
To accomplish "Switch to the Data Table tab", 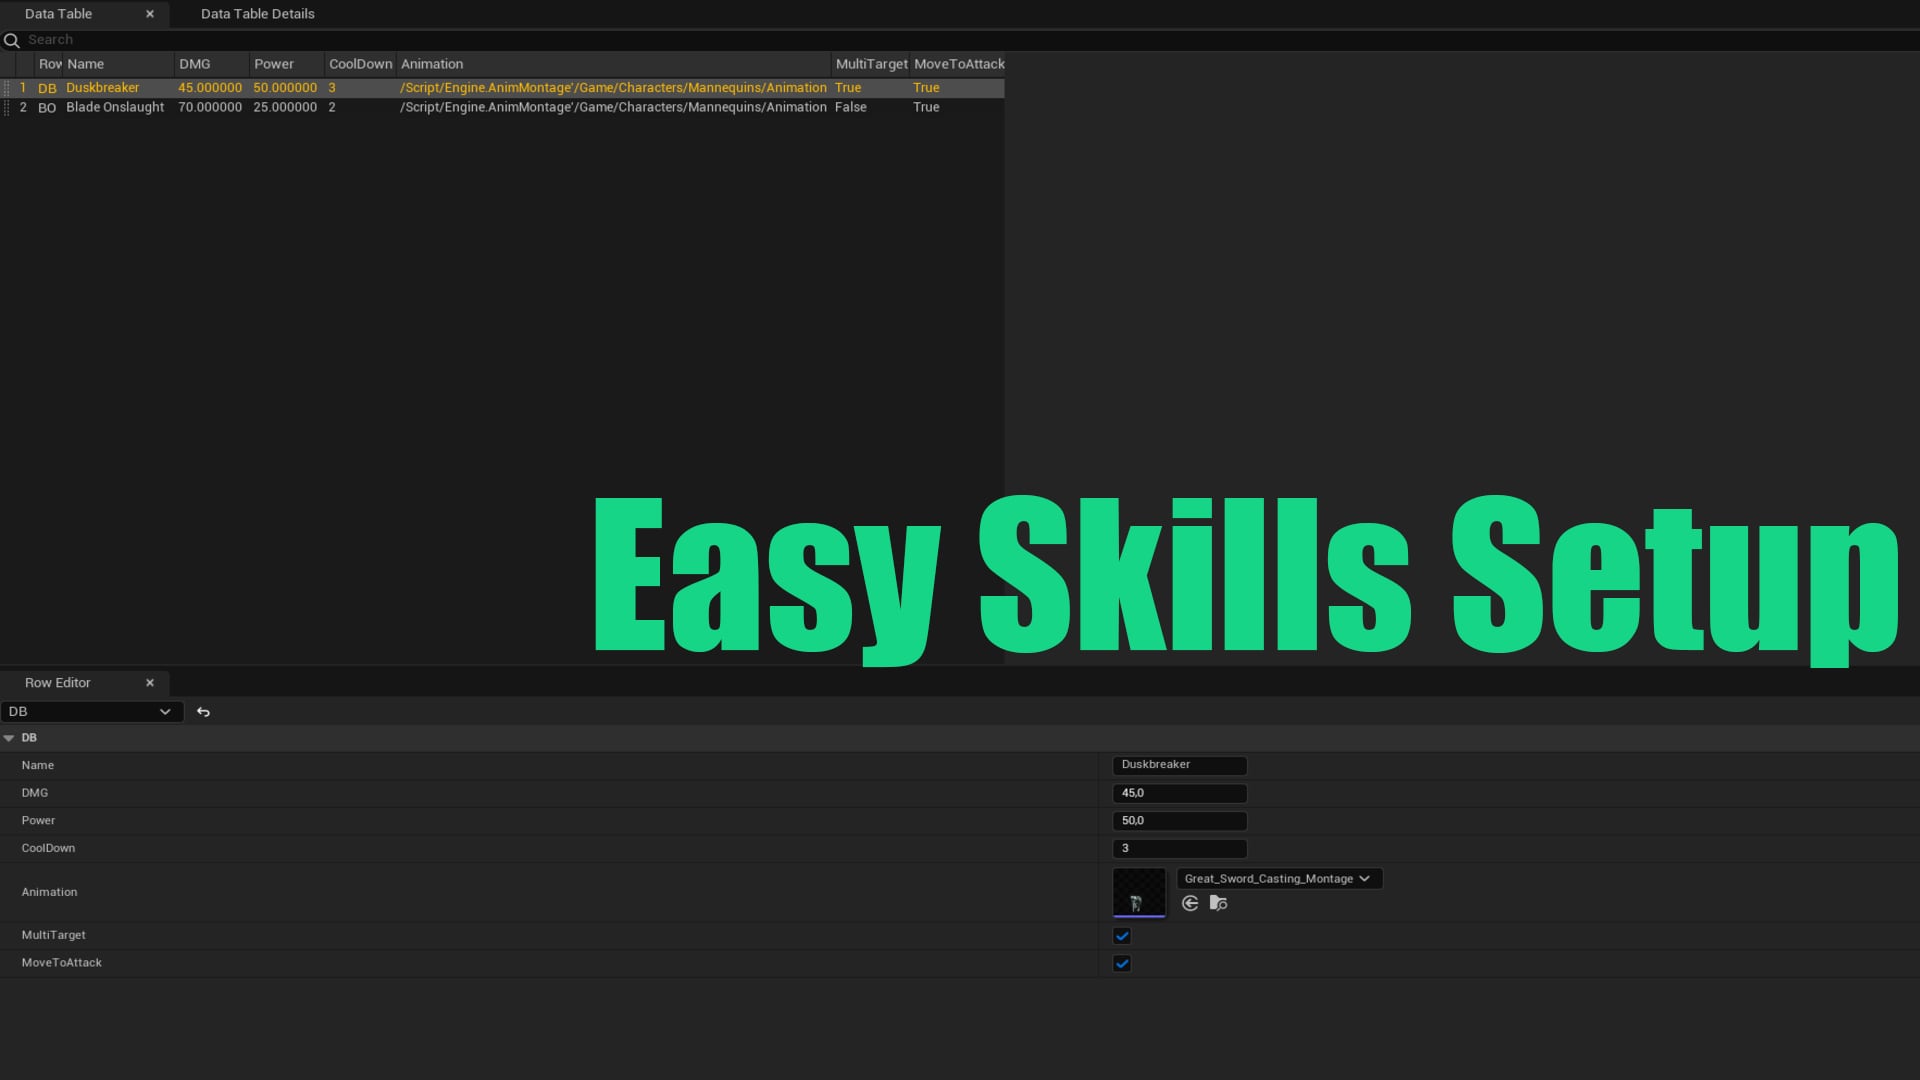I will [x=60, y=14].
